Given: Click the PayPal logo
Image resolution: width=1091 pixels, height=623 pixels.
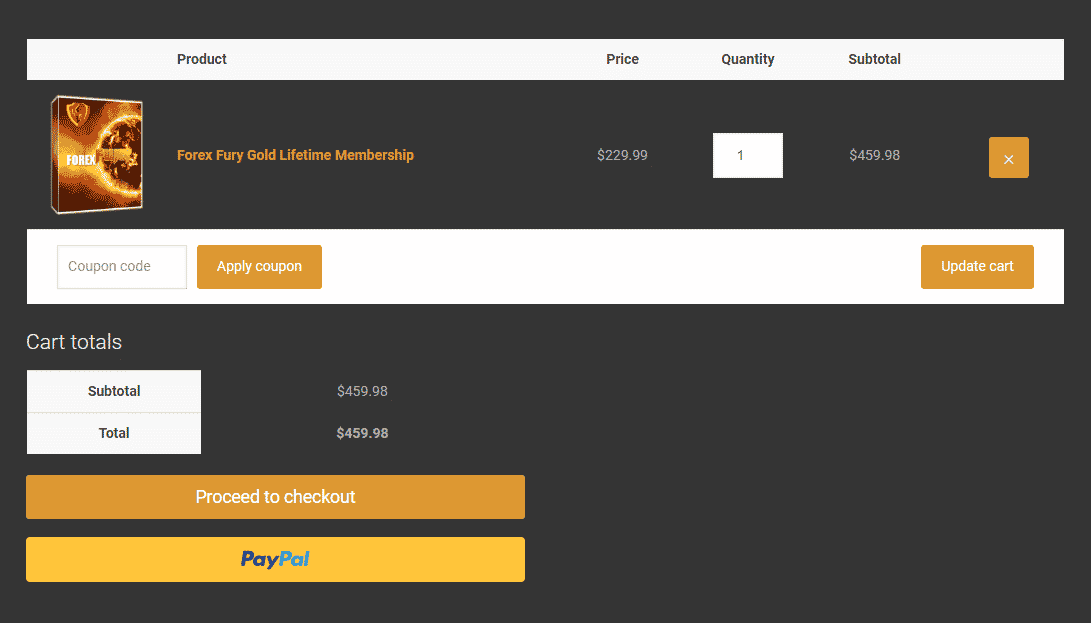Looking at the screenshot, I should pos(275,559).
